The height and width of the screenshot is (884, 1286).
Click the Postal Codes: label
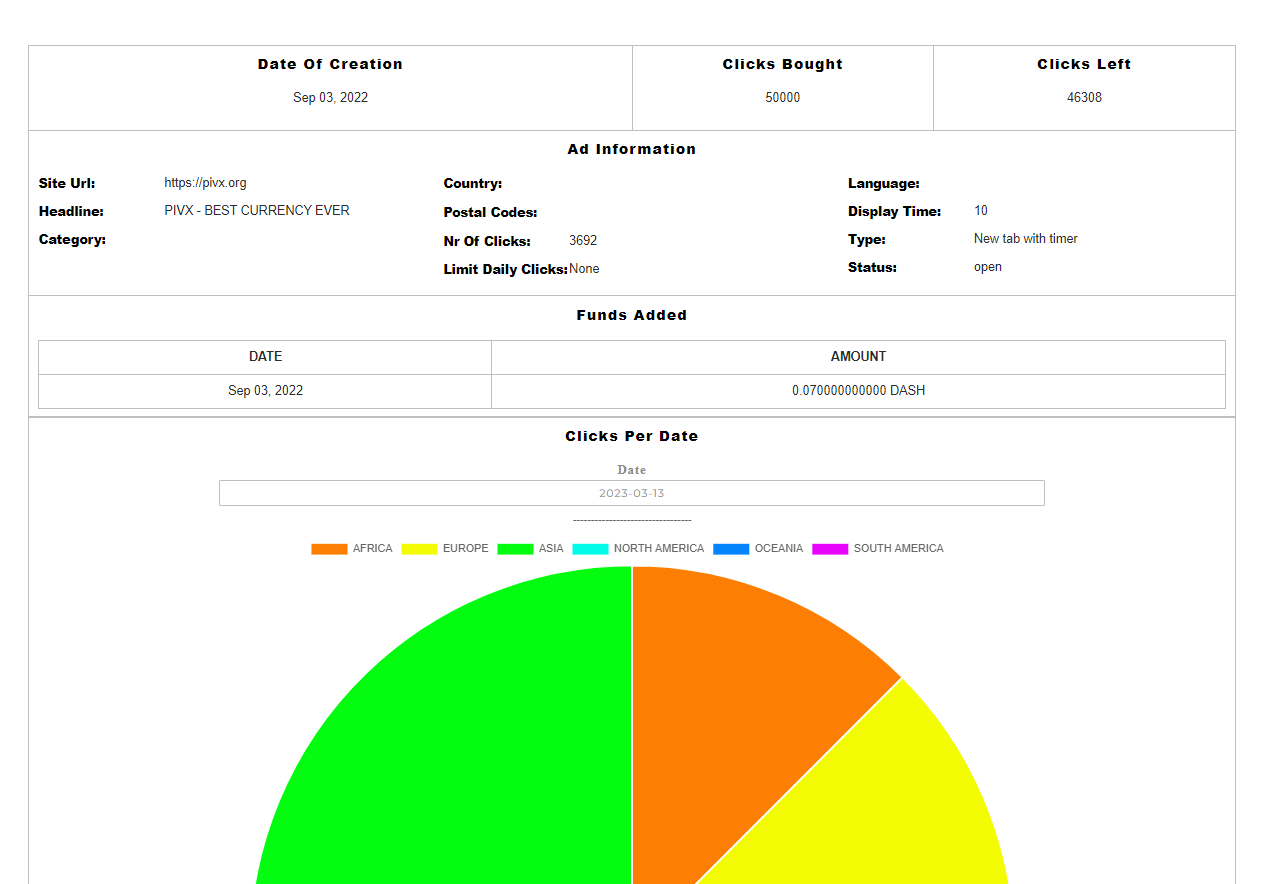tap(491, 213)
